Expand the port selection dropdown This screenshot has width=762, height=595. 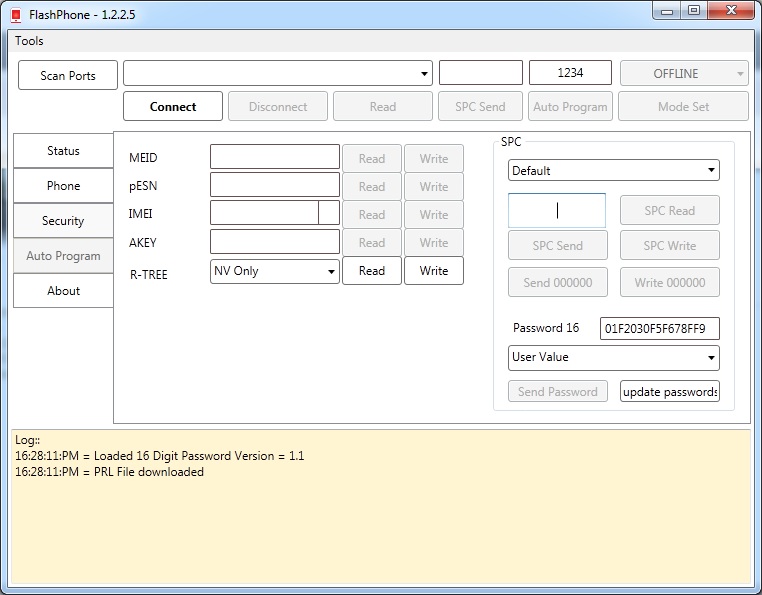pyautogui.click(x=425, y=73)
